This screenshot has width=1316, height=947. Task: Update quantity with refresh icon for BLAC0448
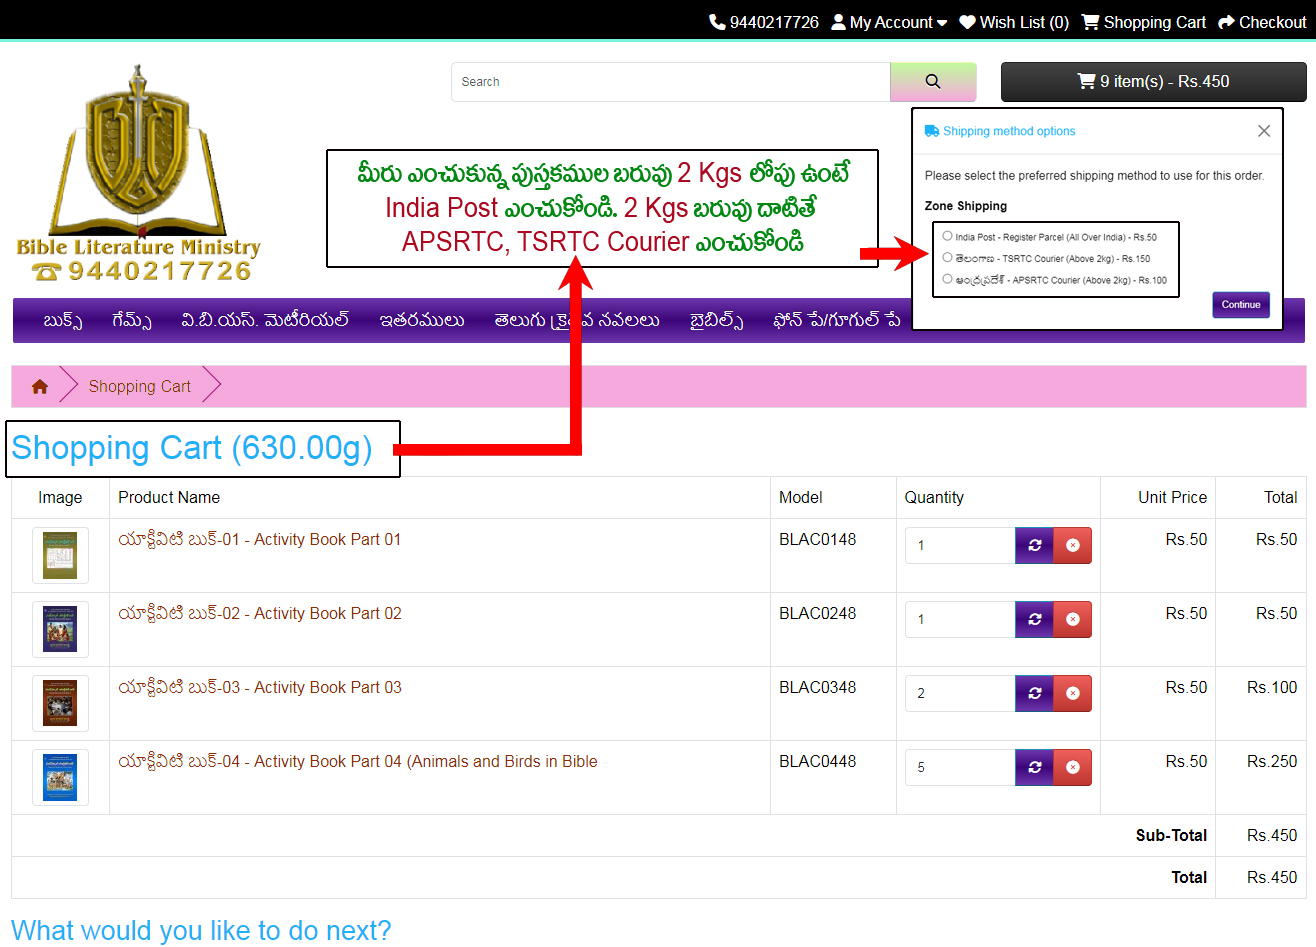[1034, 767]
